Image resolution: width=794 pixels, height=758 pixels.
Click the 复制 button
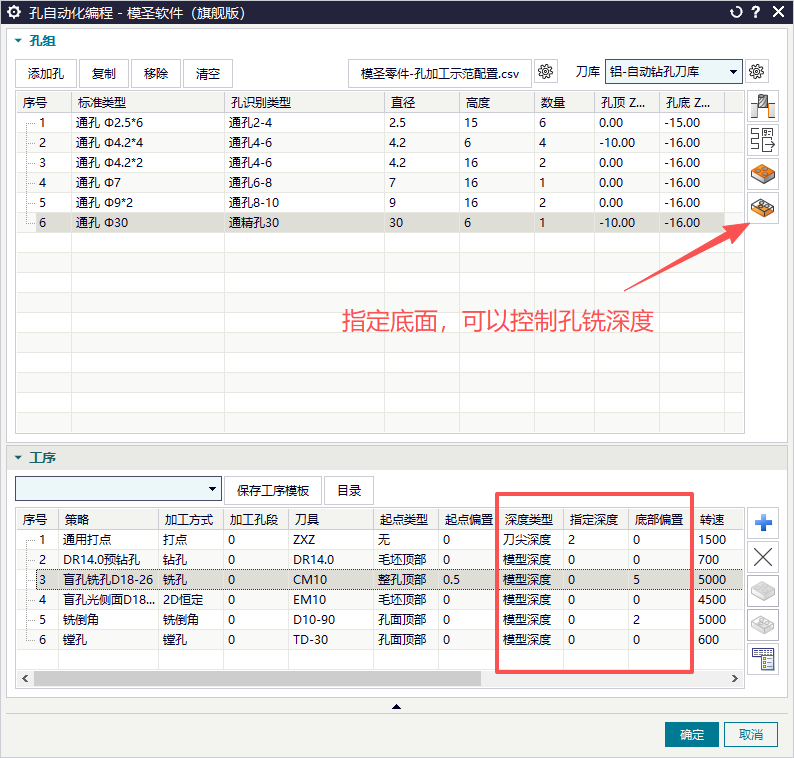click(x=104, y=73)
